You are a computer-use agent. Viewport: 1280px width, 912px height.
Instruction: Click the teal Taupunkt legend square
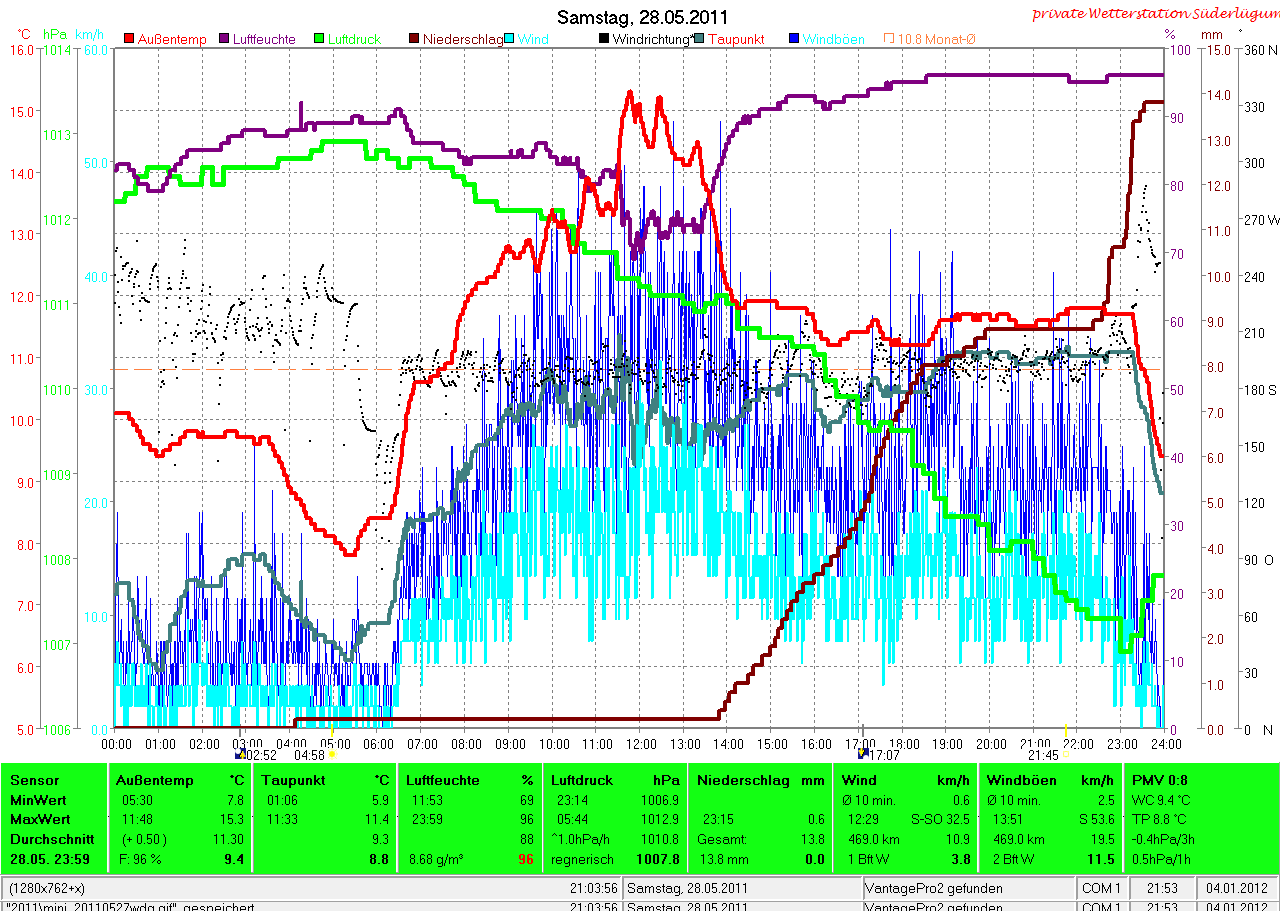click(x=699, y=39)
